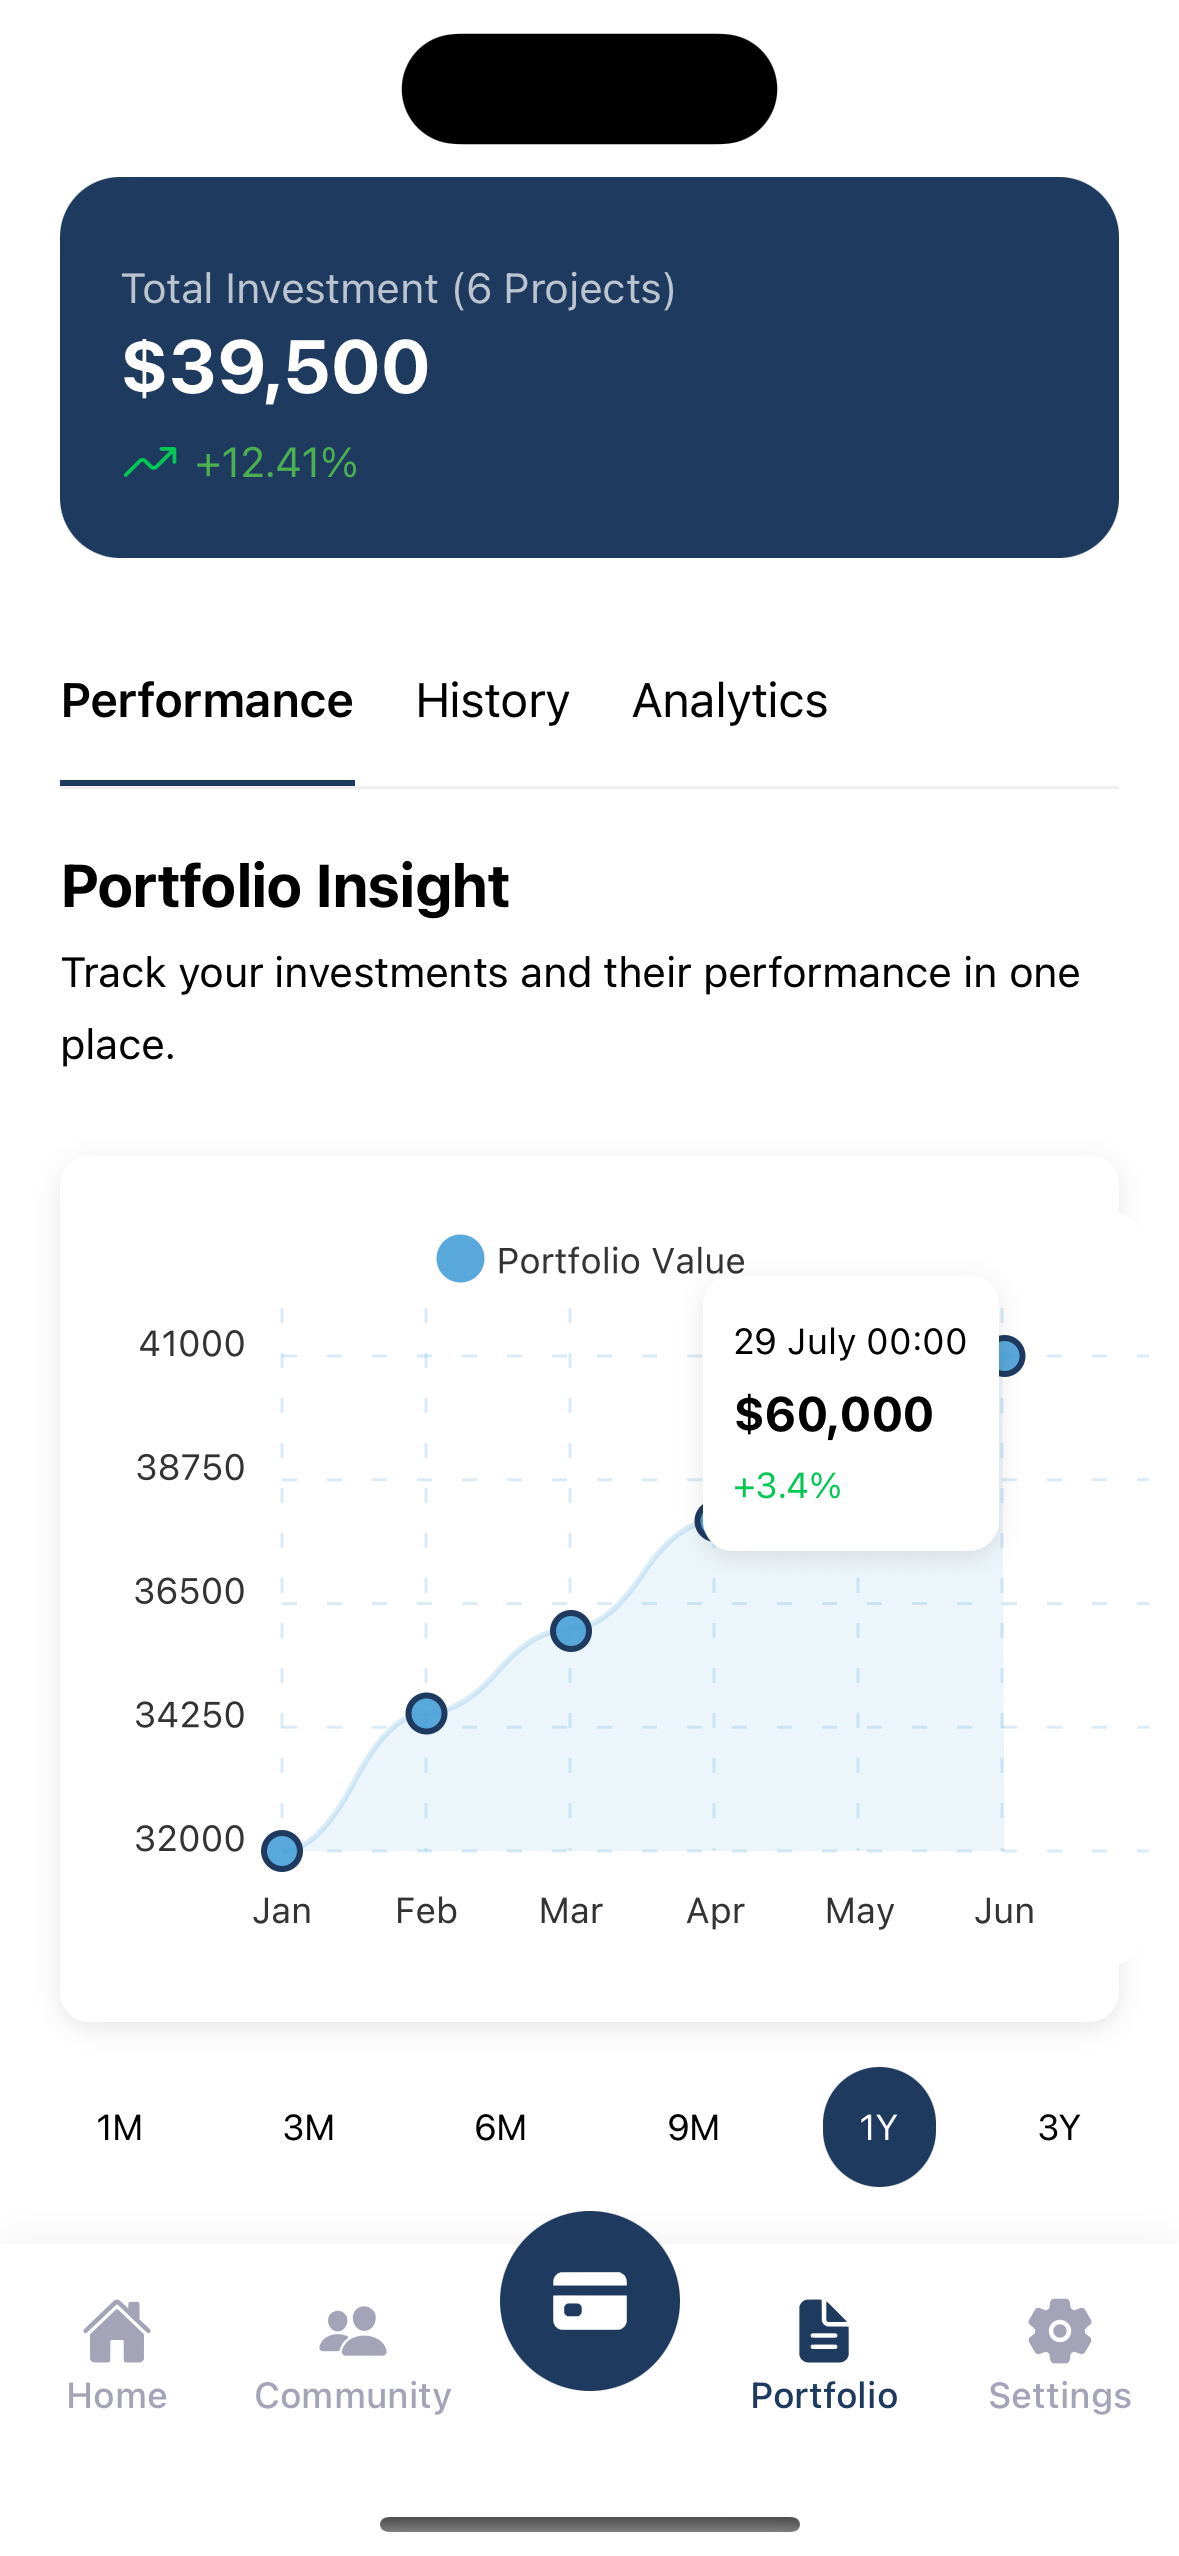Open the Community tab icon
Viewport: 1179px width, 2556px height.
click(352, 2332)
